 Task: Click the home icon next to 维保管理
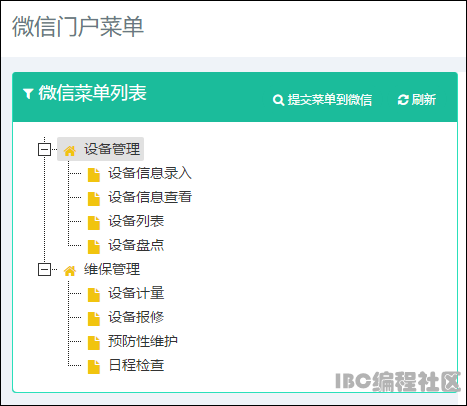(x=70, y=271)
